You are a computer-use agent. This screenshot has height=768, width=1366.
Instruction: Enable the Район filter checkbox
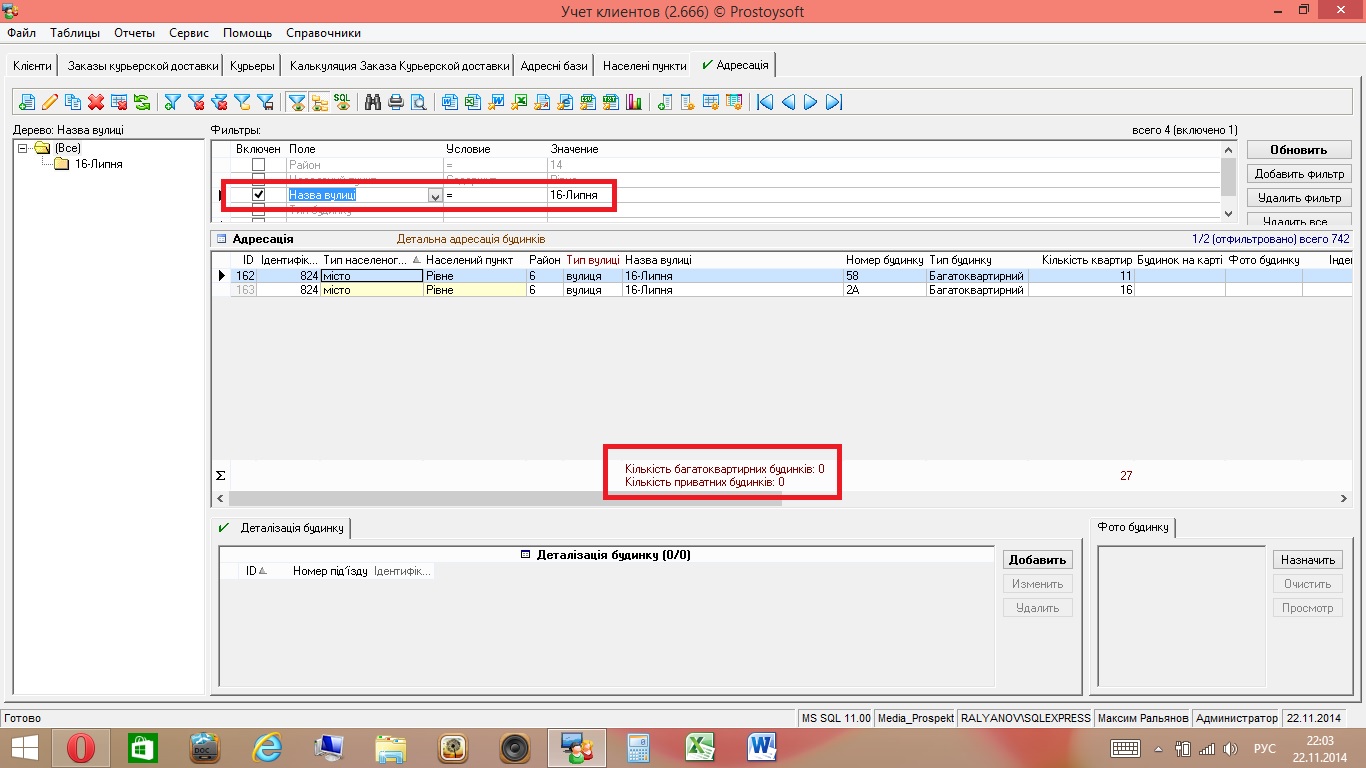click(258, 165)
